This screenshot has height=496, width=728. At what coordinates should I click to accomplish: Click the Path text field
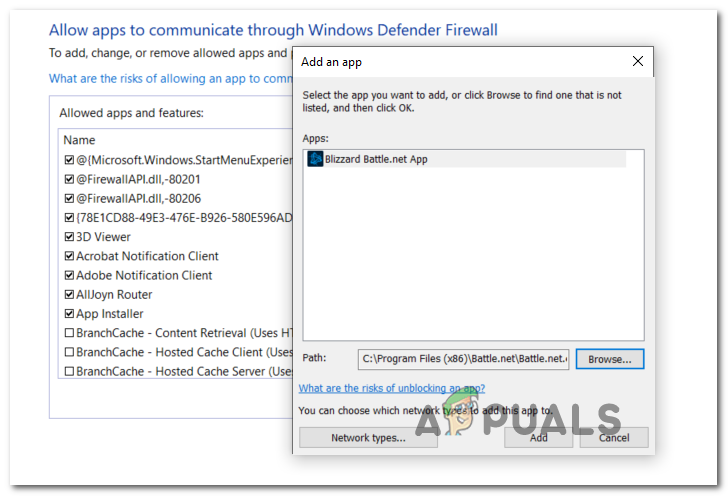coord(463,359)
